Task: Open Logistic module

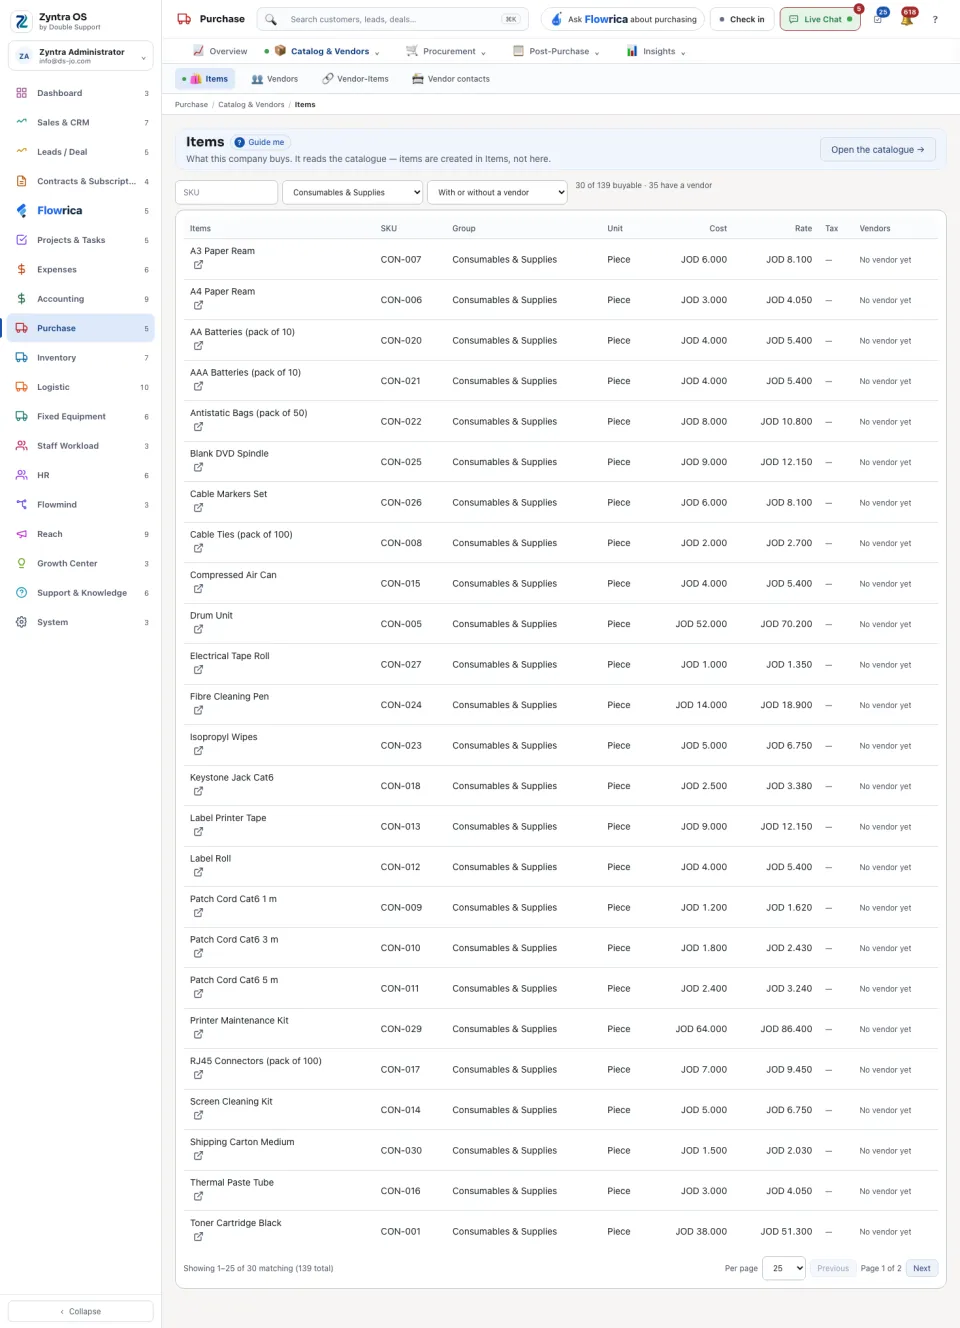Action: pos(80,387)
